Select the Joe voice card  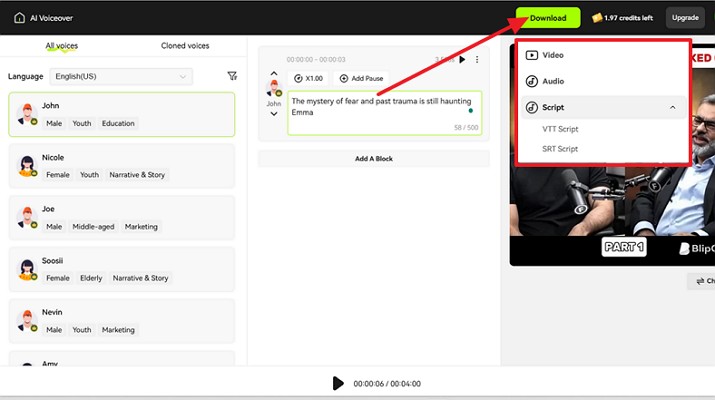(x=122, y=218)
